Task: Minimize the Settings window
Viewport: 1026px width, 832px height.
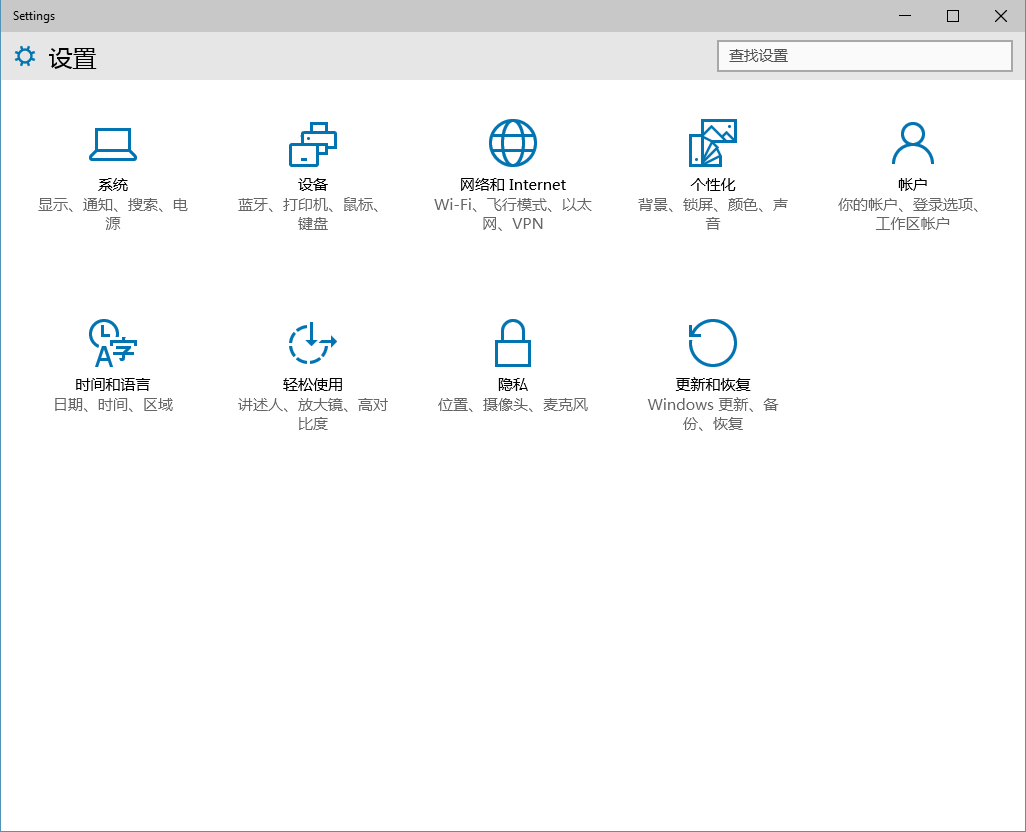Action: pyautogui.click(x=905, y=16)
